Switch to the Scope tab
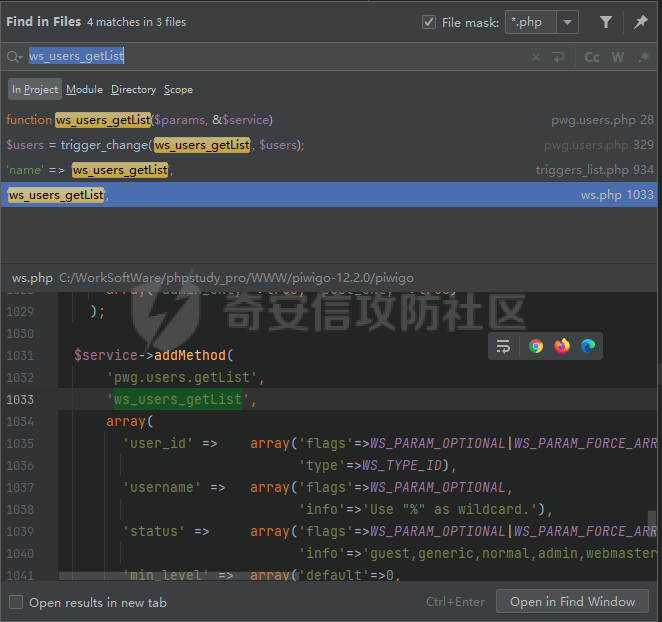The image size is (662, 622). tap(178, 90)
